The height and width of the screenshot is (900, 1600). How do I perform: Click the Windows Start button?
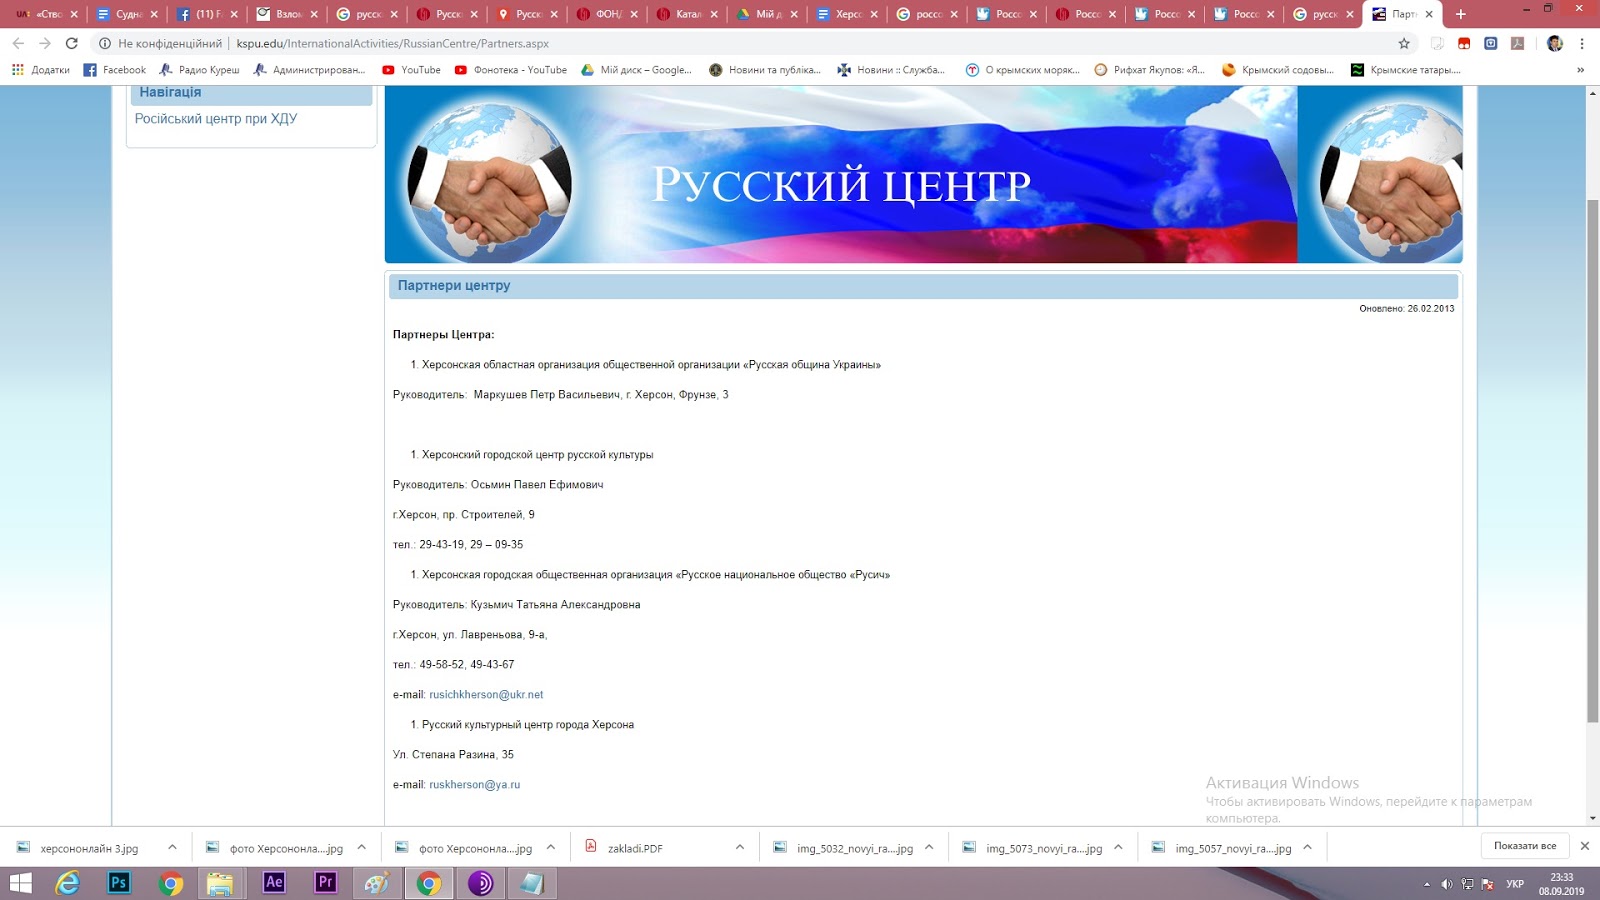[x=20, y=883]
